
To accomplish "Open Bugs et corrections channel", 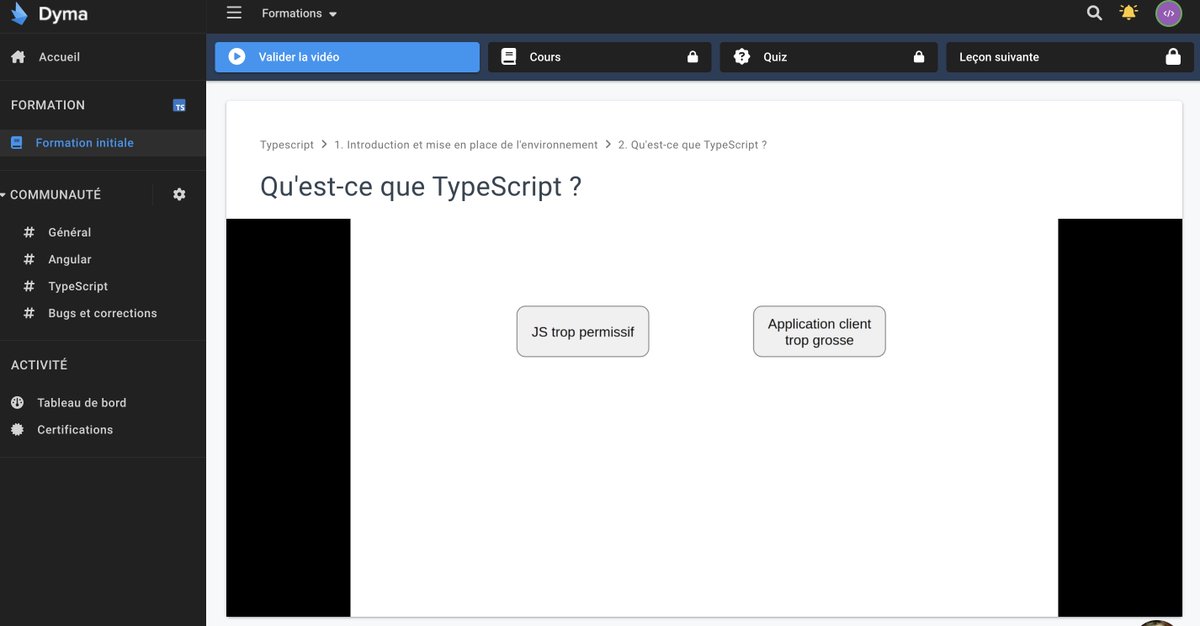I will 103,313.
